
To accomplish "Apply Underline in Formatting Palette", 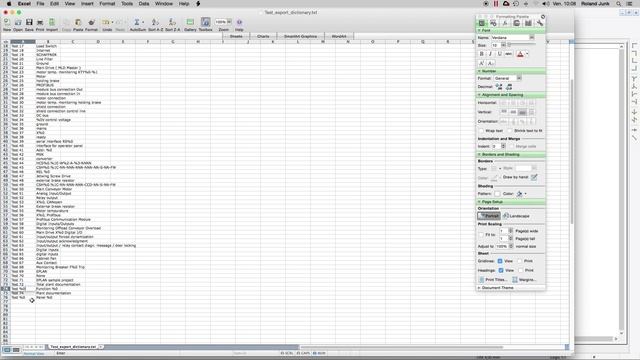I will click(x=499, y=54).
